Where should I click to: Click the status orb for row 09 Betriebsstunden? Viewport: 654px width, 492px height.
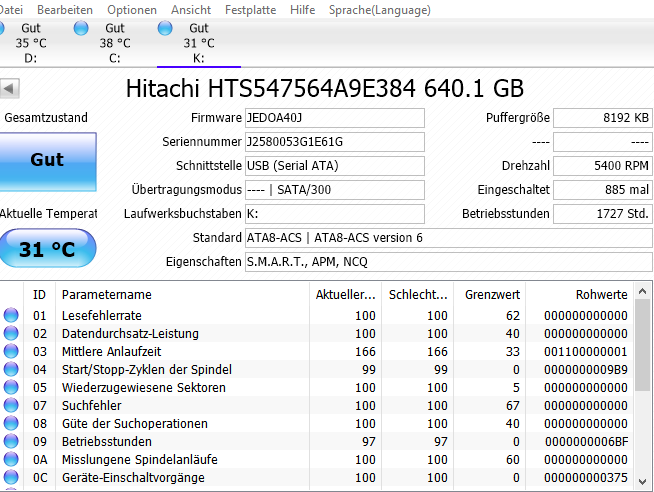[x=11, y=441]
